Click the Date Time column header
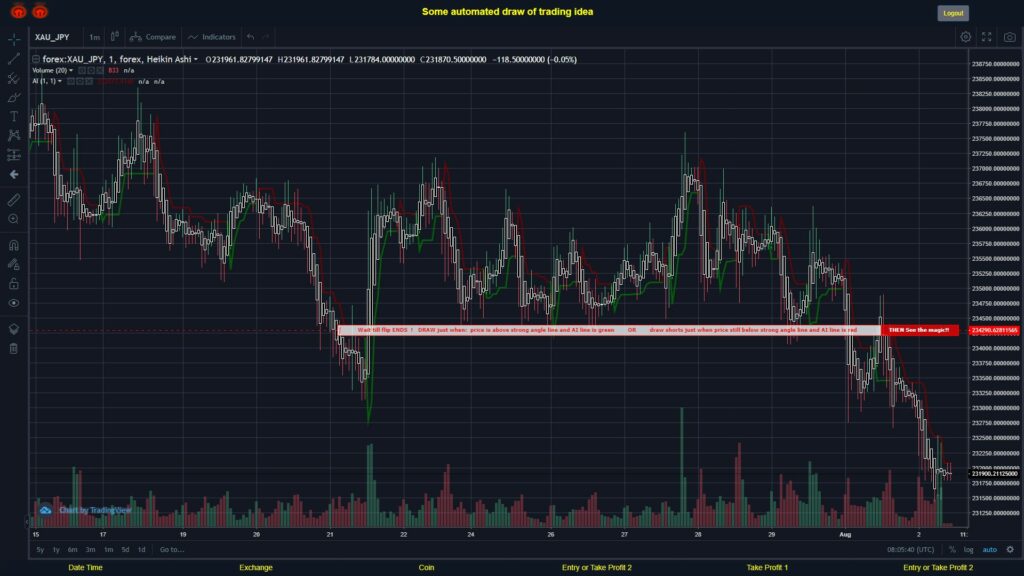This screenshot has width=1024, height=576. 86,568
